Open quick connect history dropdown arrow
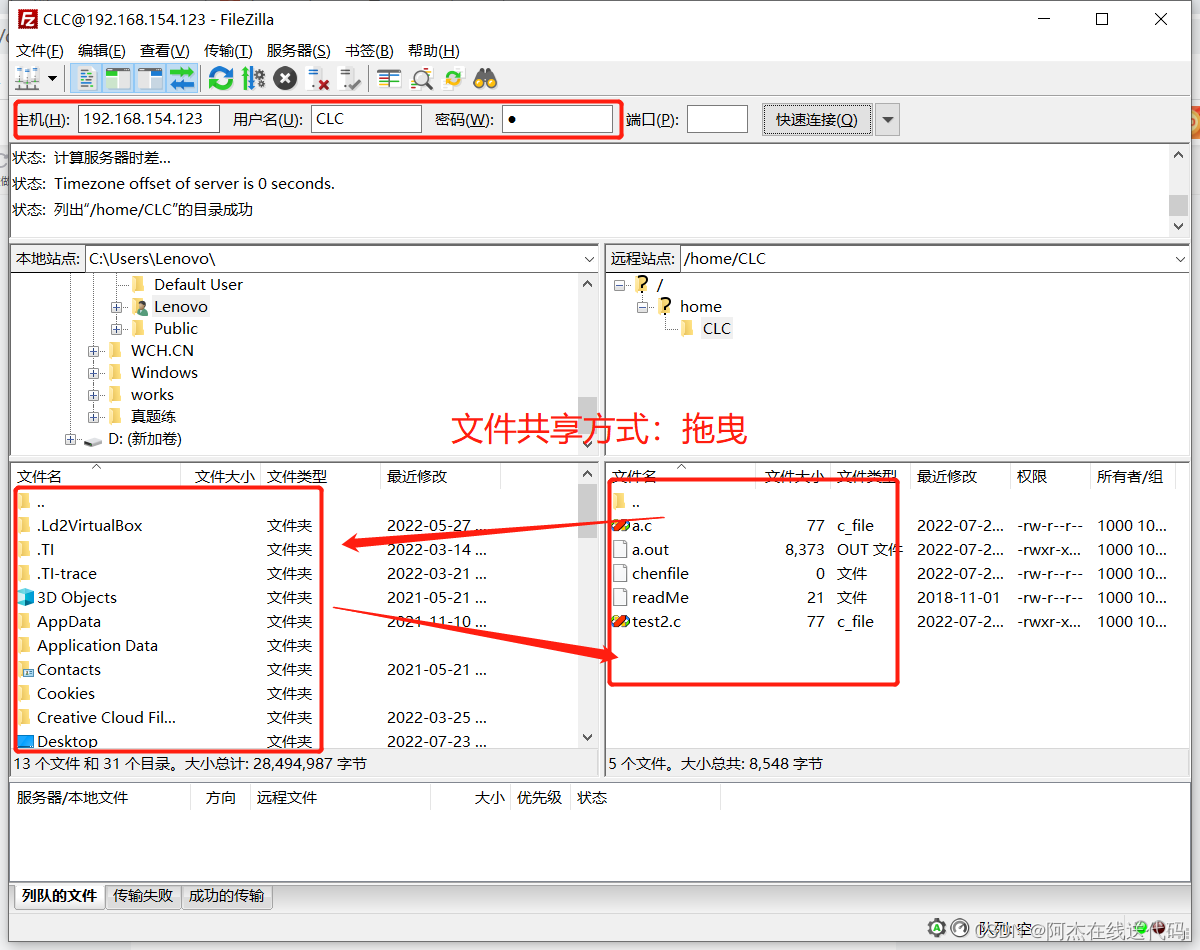1200x950 pixels. (x=888, y=120)
